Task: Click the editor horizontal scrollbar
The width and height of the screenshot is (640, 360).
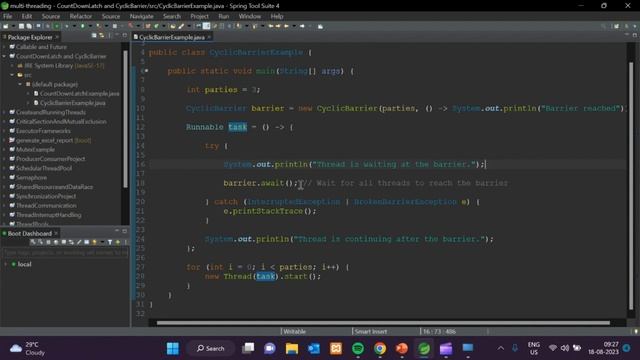Action: pos(383,323)
